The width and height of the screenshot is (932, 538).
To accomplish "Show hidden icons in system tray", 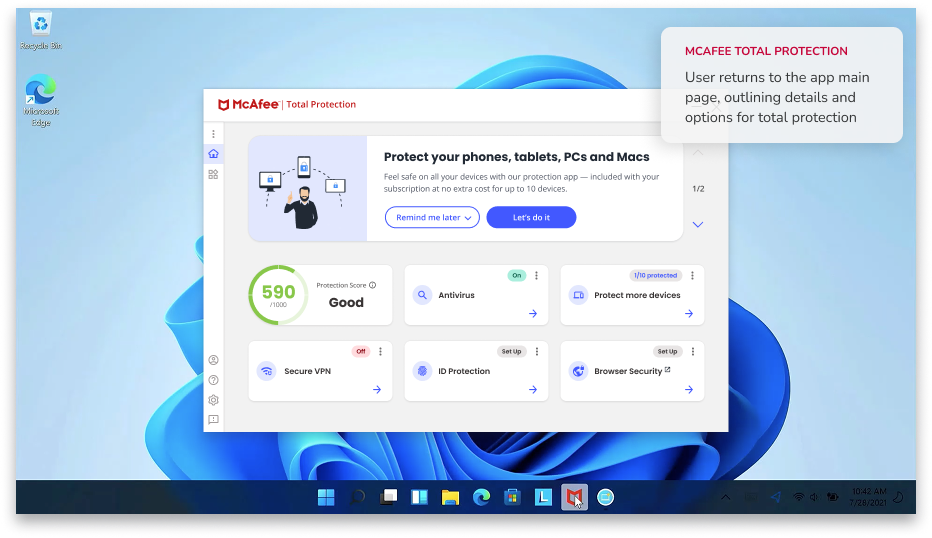I will (726, 497).
